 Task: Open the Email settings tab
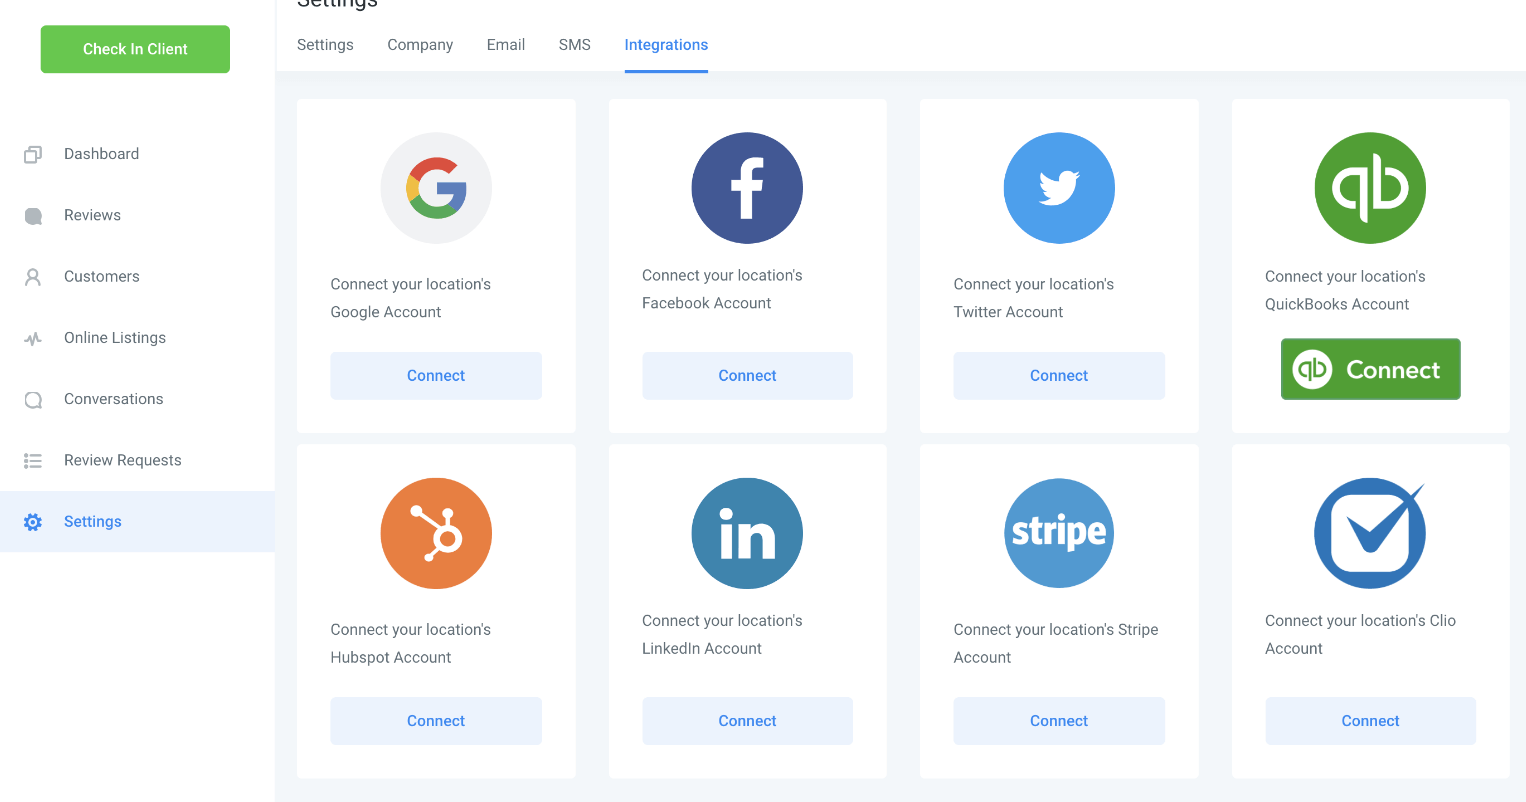506,45
